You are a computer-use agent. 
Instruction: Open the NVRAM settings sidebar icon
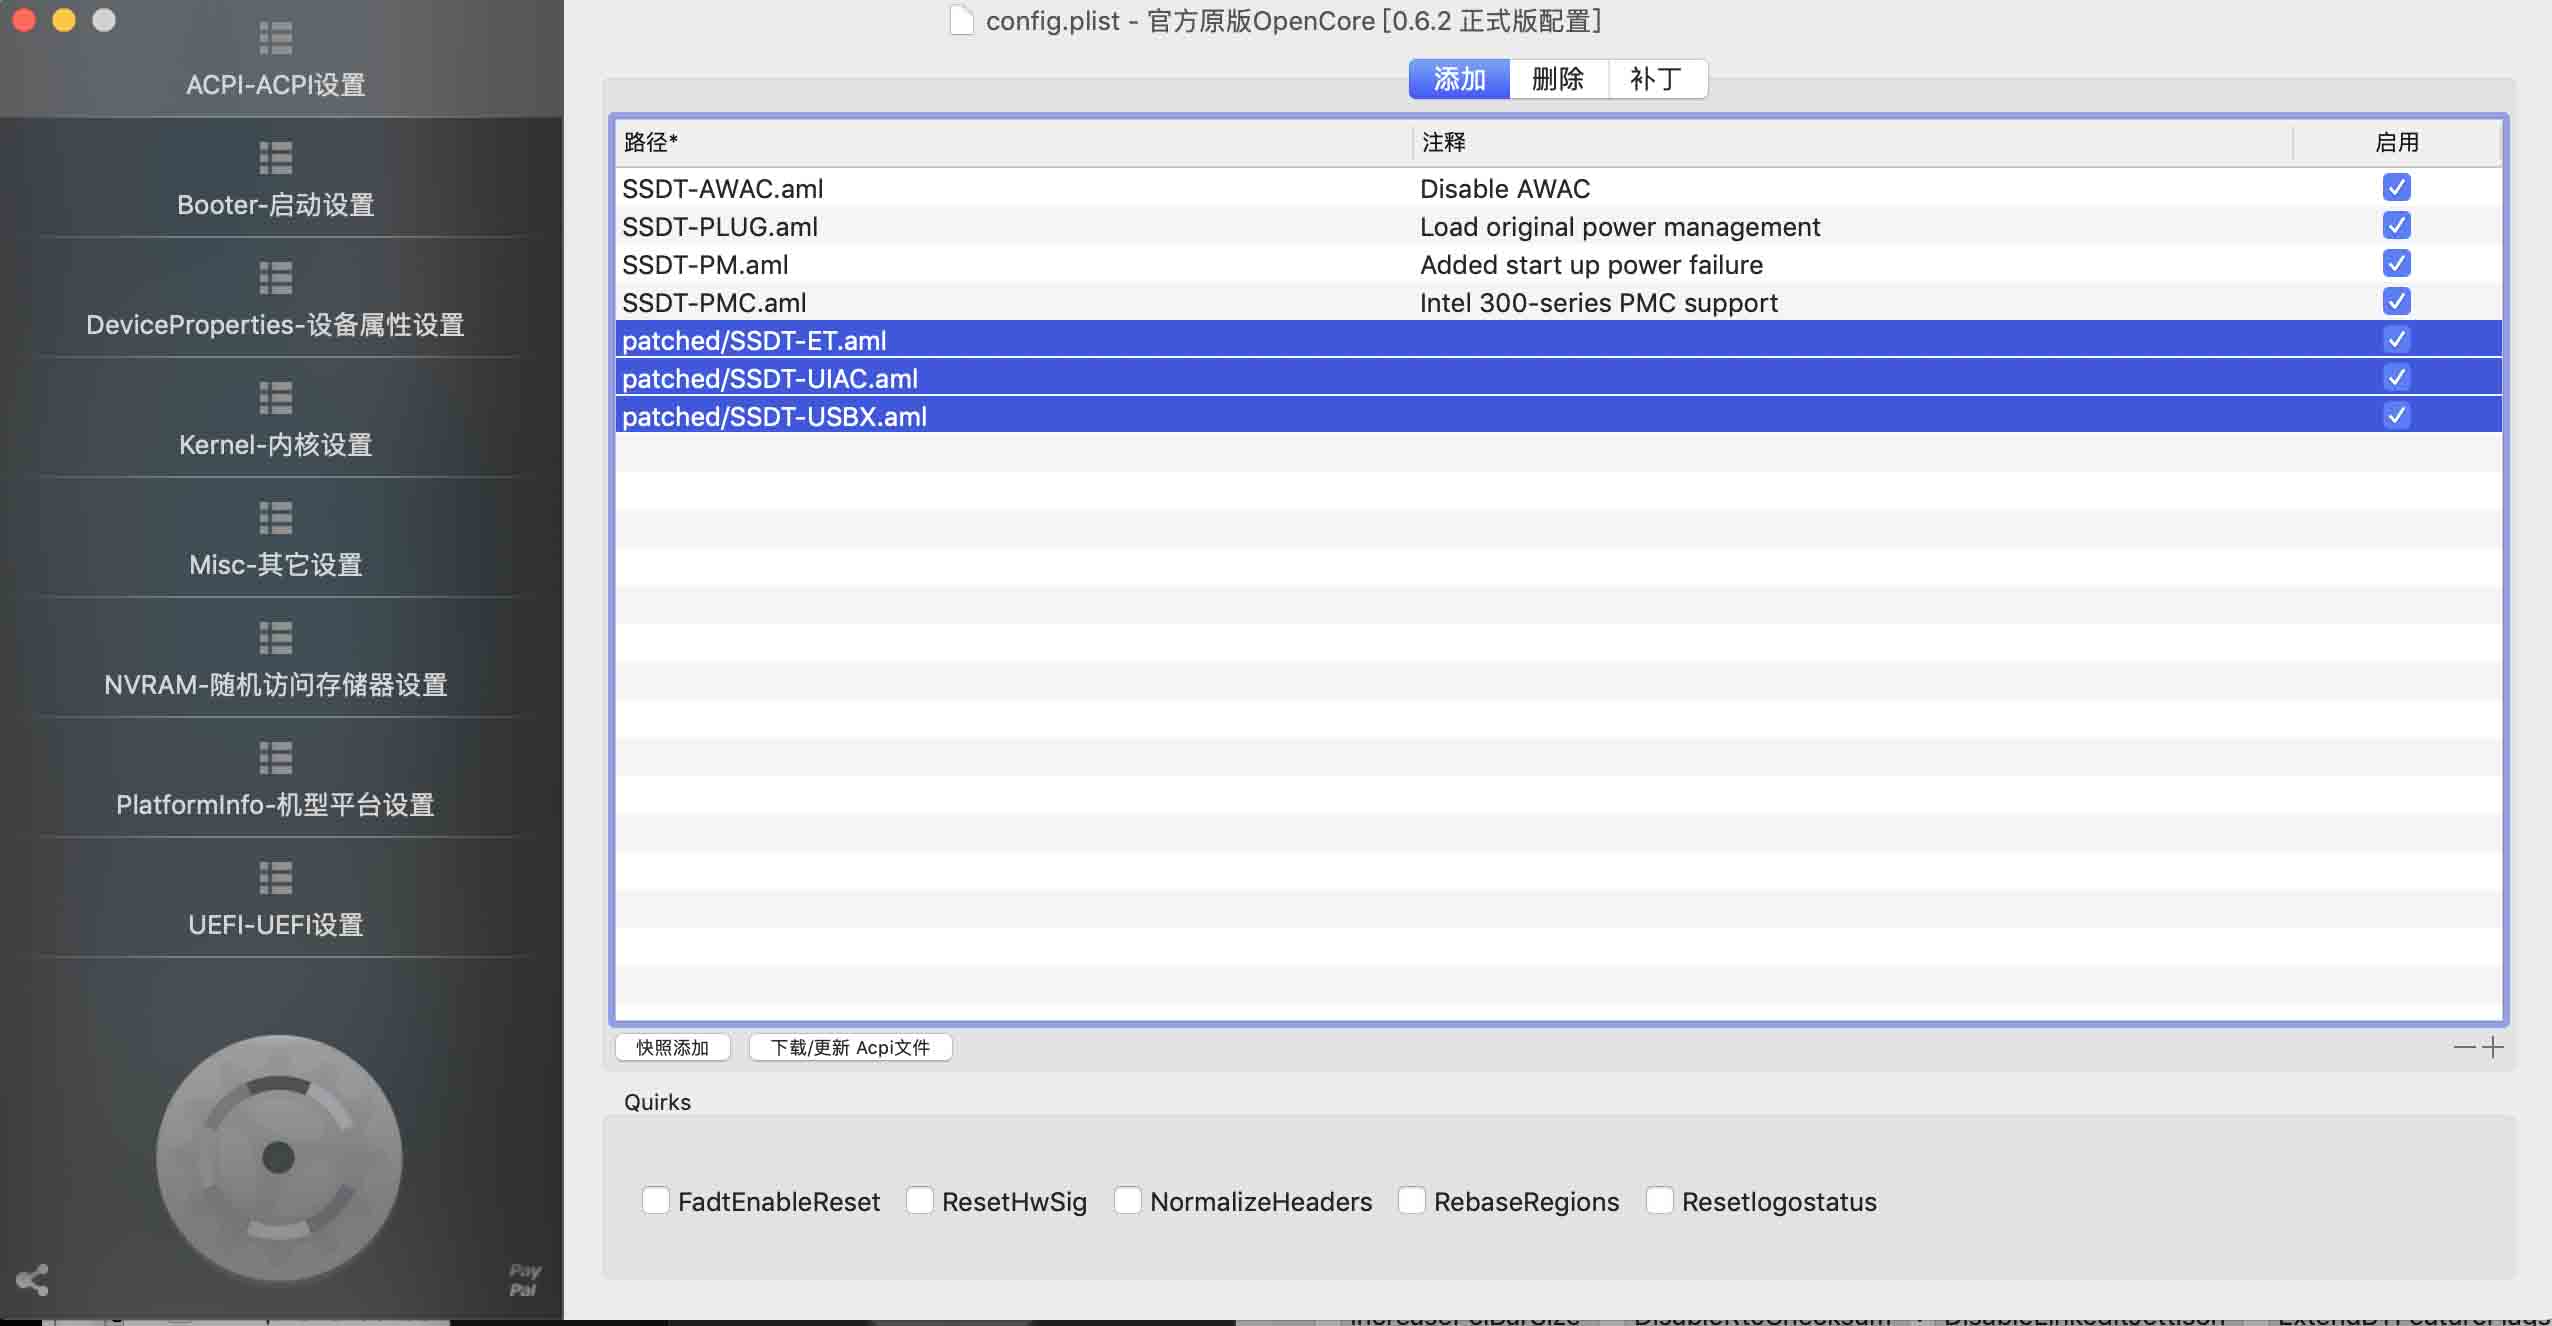click(x=275, y=638)
